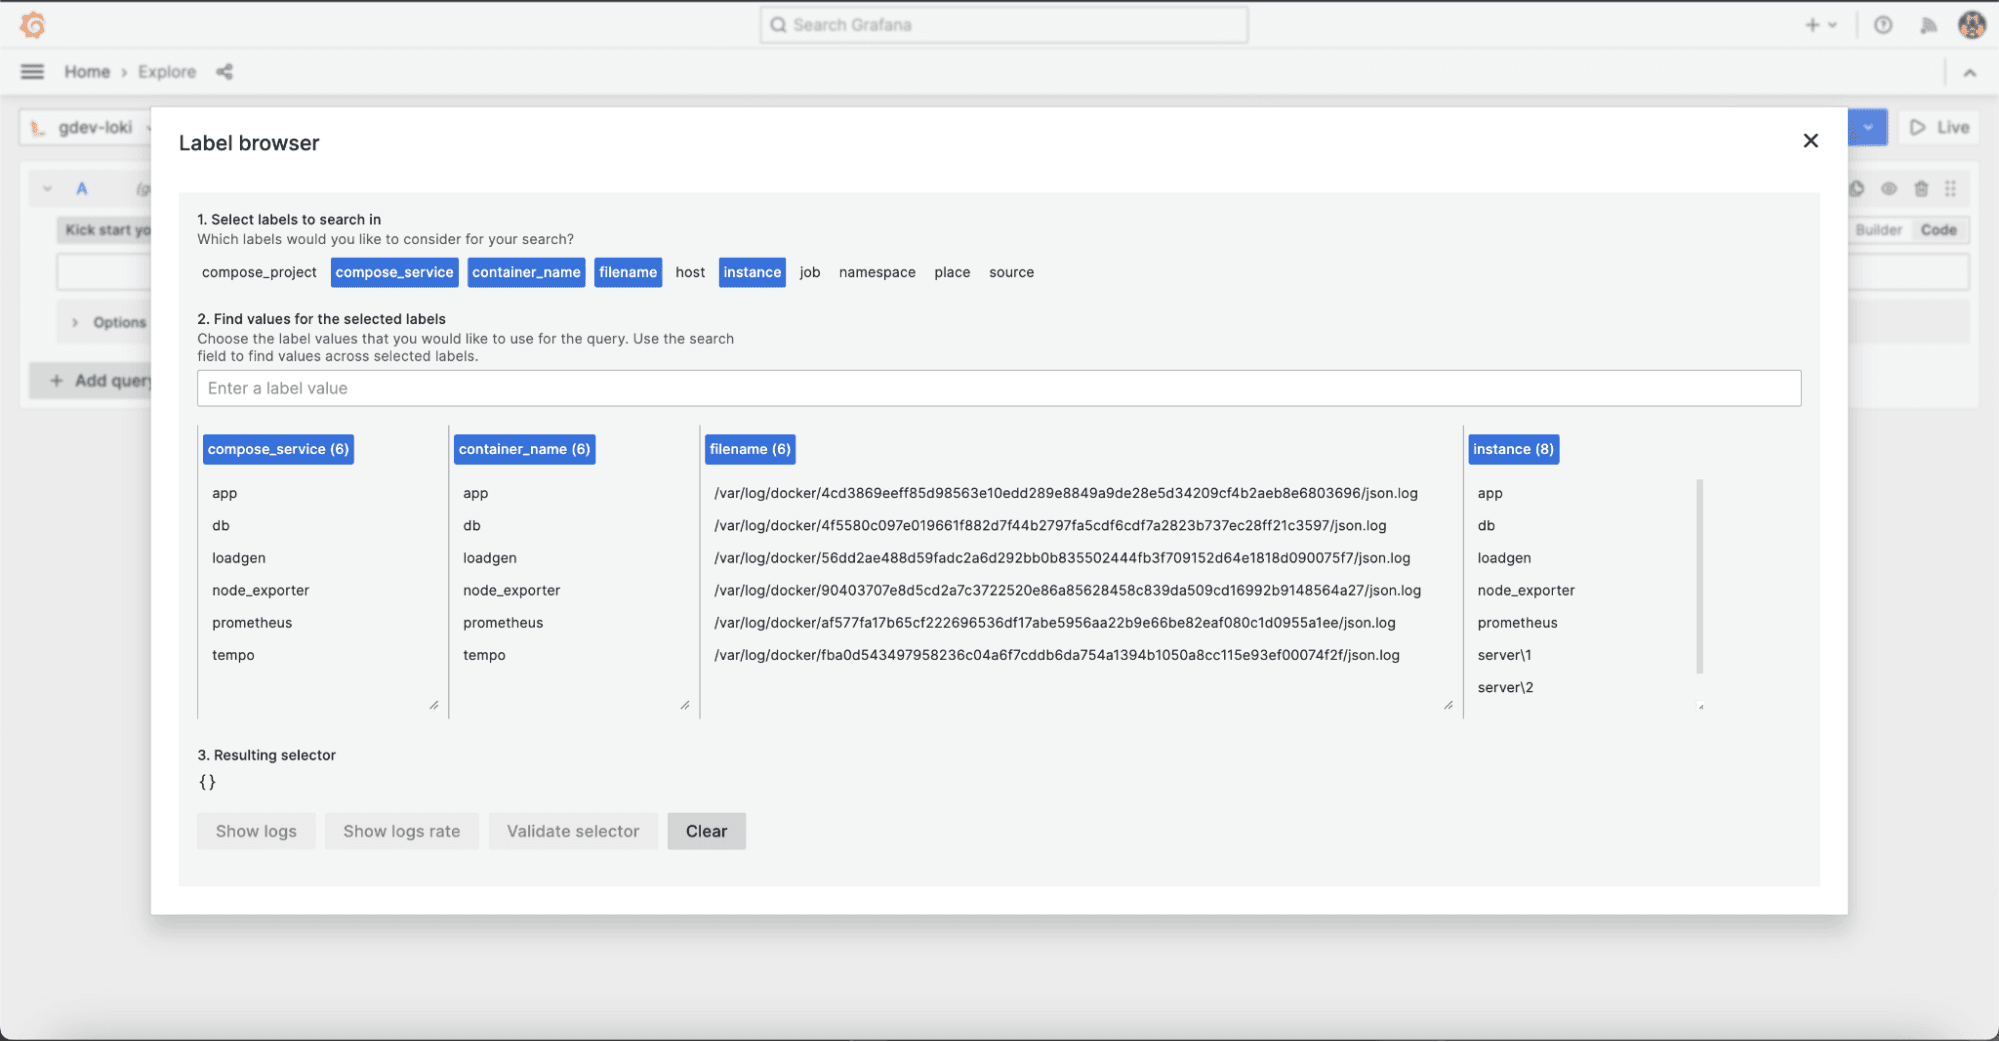Click the label value search field

(999, 388)
